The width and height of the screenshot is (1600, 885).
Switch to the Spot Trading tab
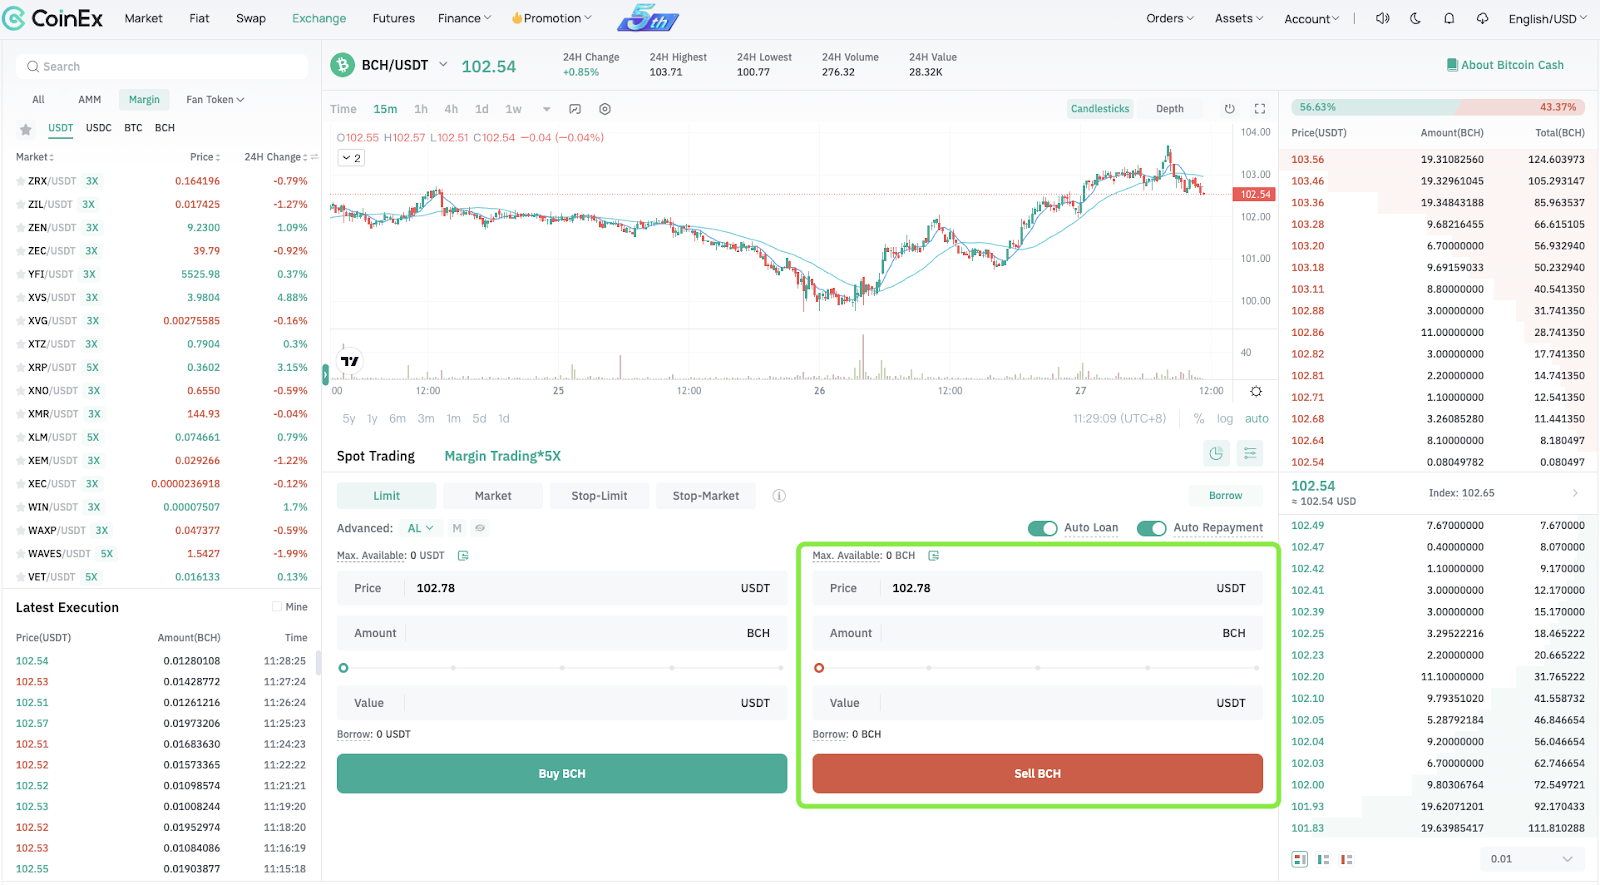[x=375, y=456]
